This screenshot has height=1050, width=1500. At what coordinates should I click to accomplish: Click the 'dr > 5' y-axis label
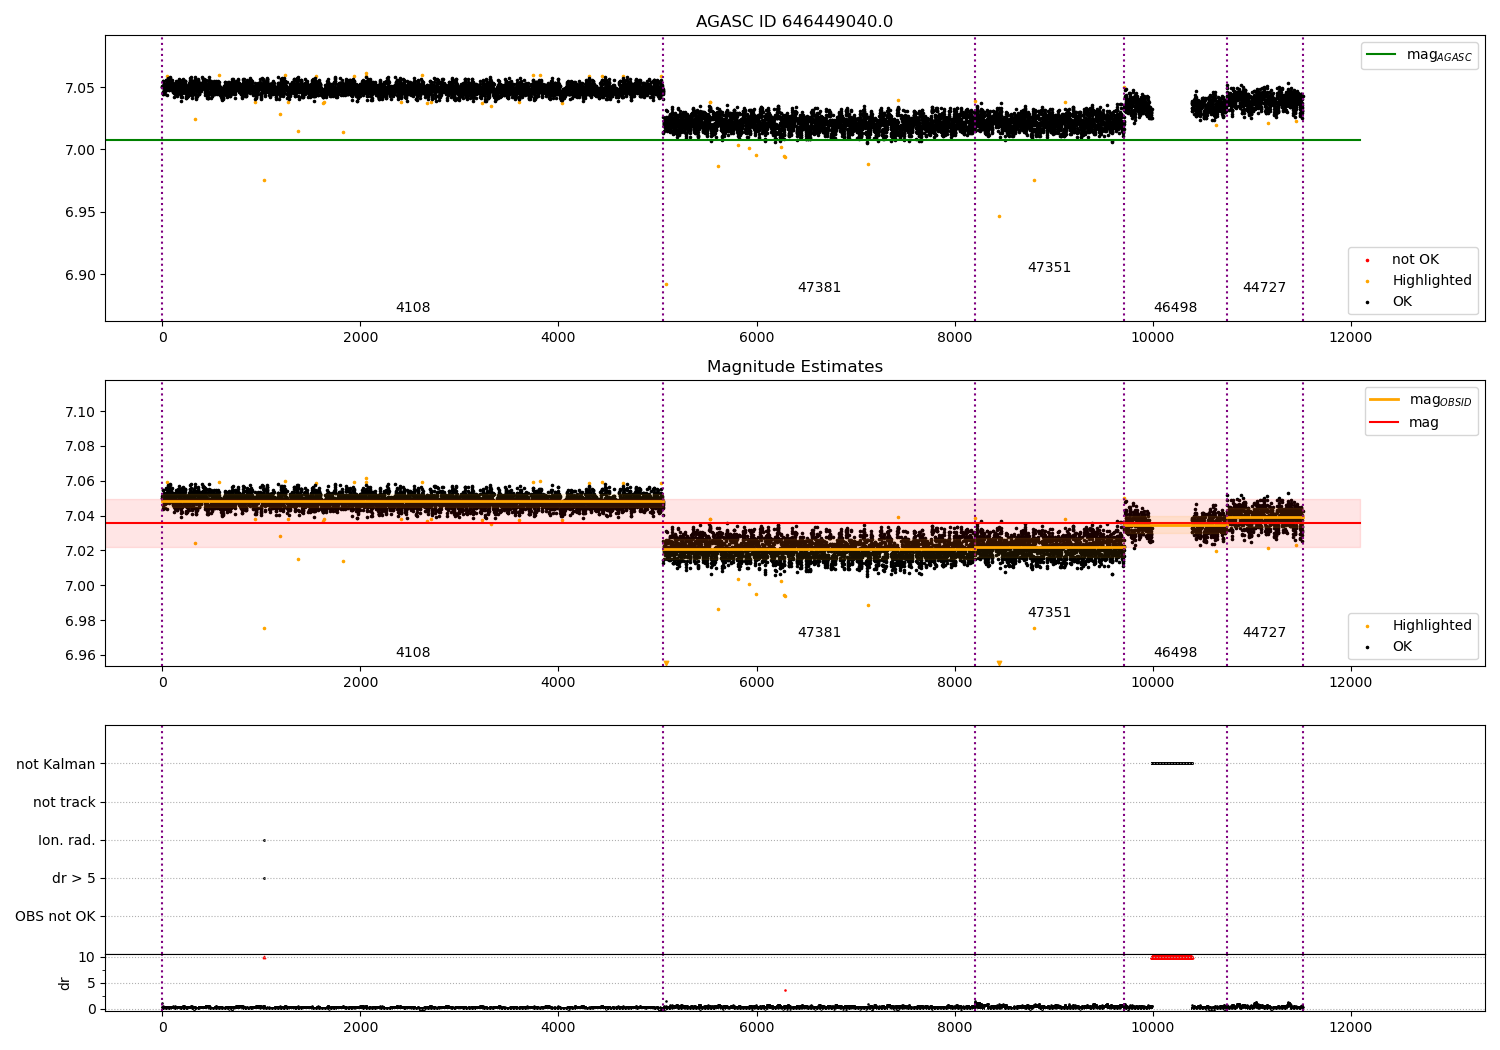[74, 879]
